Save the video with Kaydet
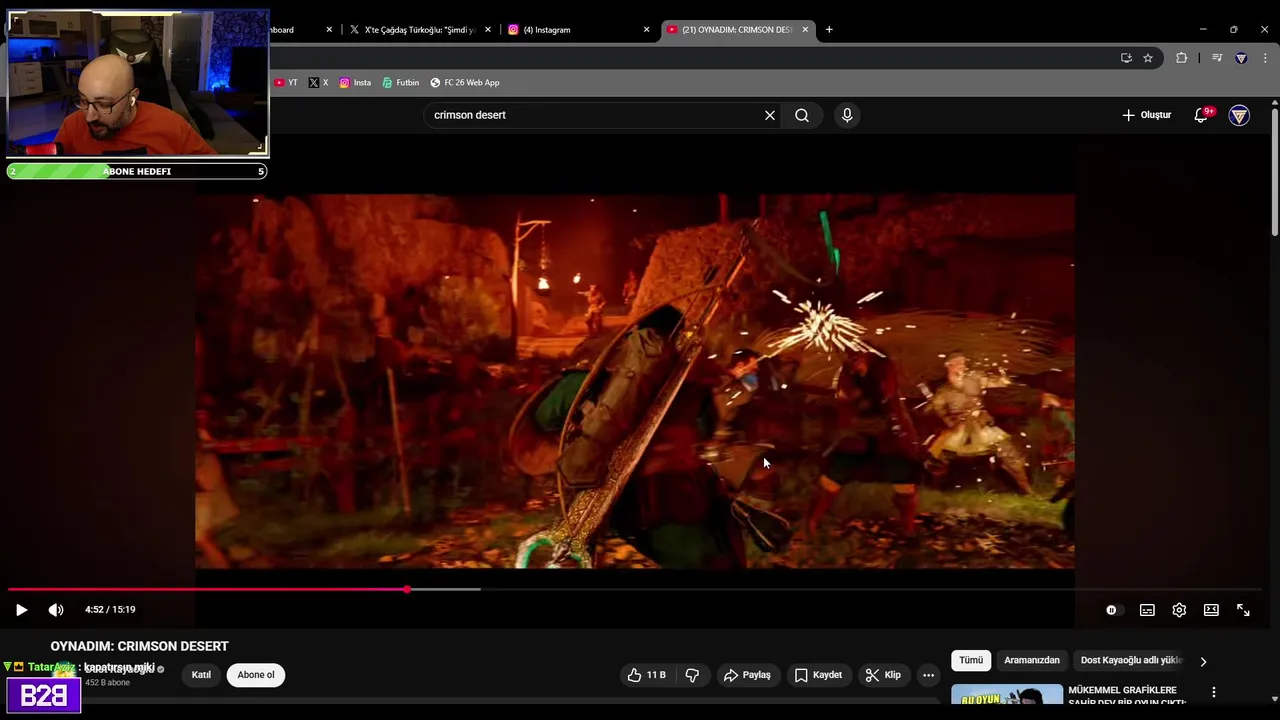Viewport: 1280px width, 720px height. 818,675
